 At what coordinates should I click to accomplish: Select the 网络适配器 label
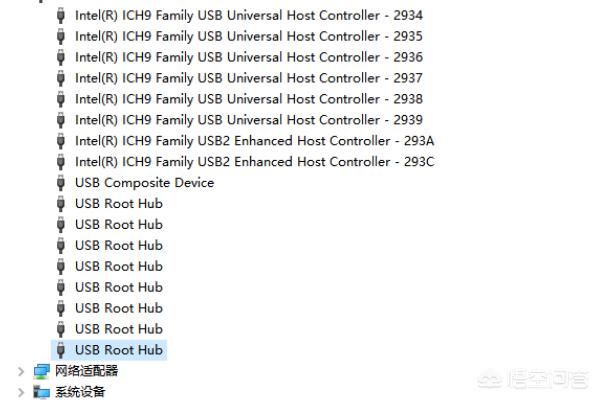(x=86, y=371)
